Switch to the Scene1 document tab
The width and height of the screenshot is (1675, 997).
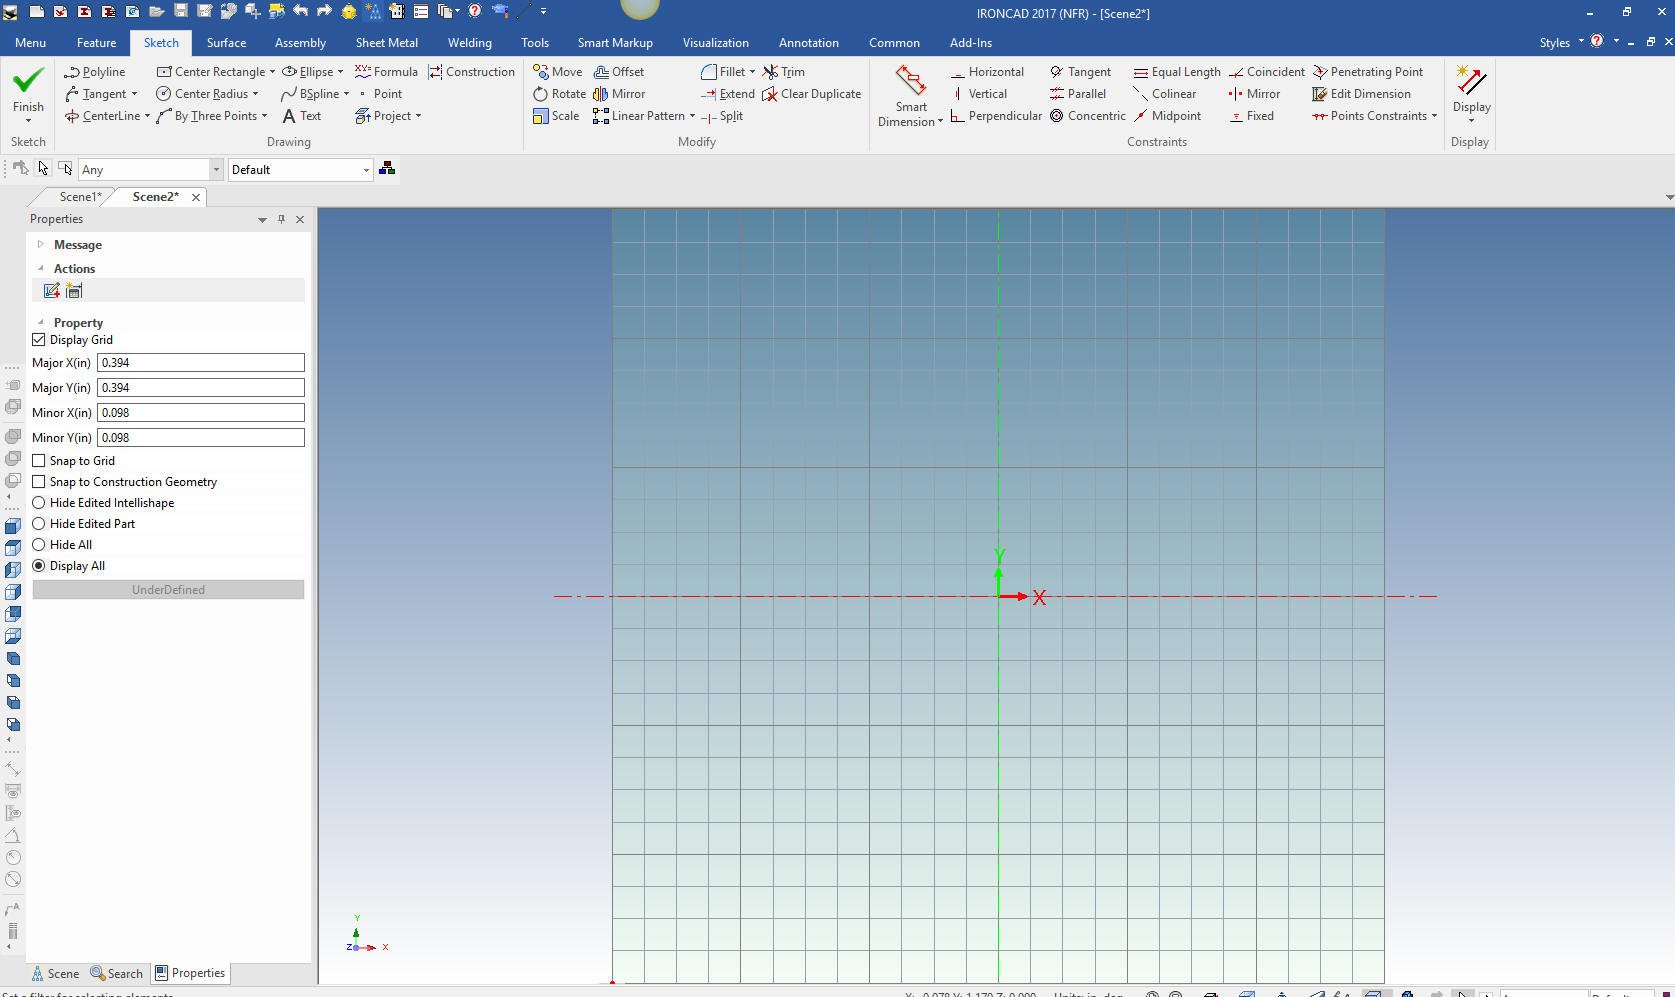(x=80, y=197)
